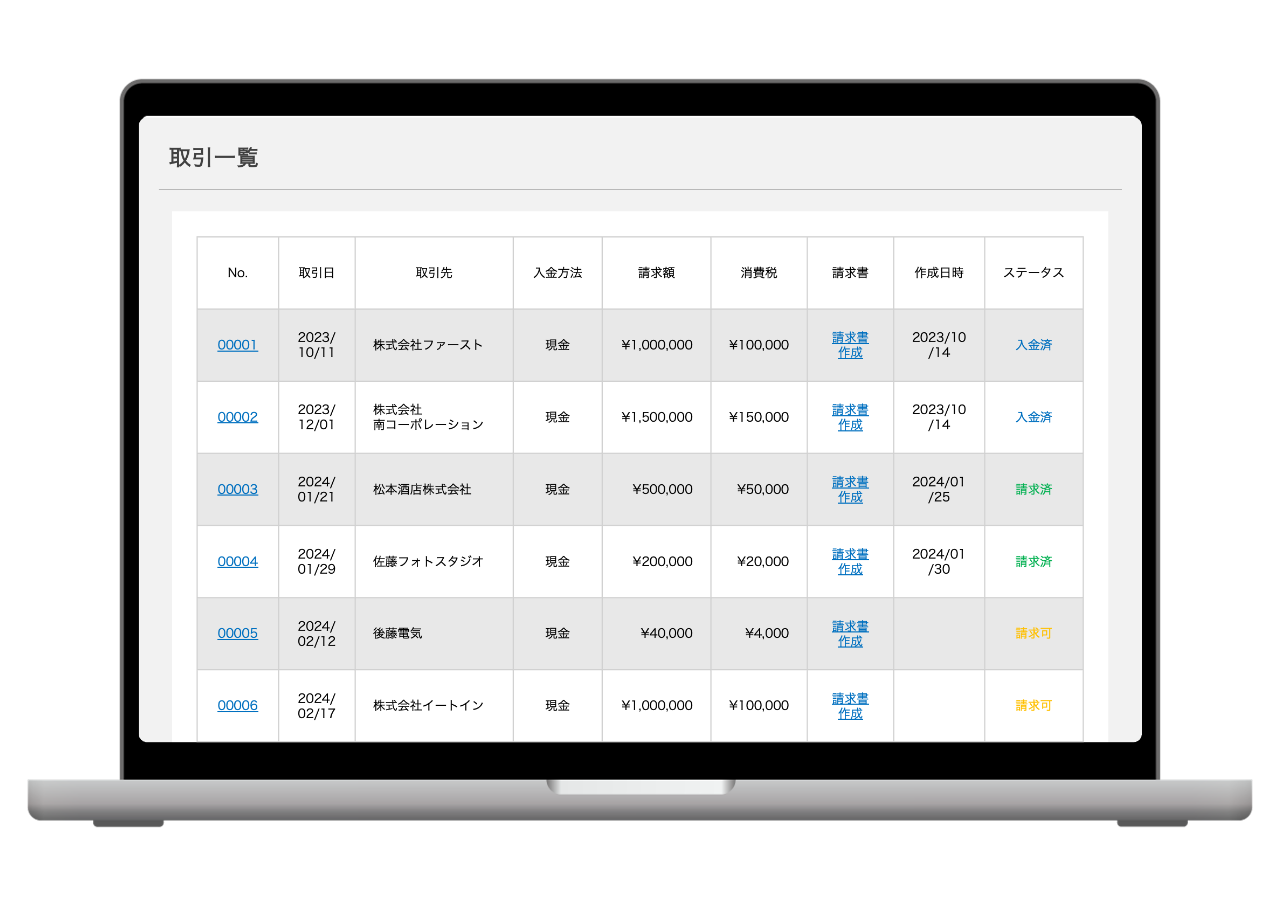The height and width of the screenshot is (900, 1280).
Task: Click 請求書作成 link for 佐藤フォトスタジオ
Action: tap(850, 561)
